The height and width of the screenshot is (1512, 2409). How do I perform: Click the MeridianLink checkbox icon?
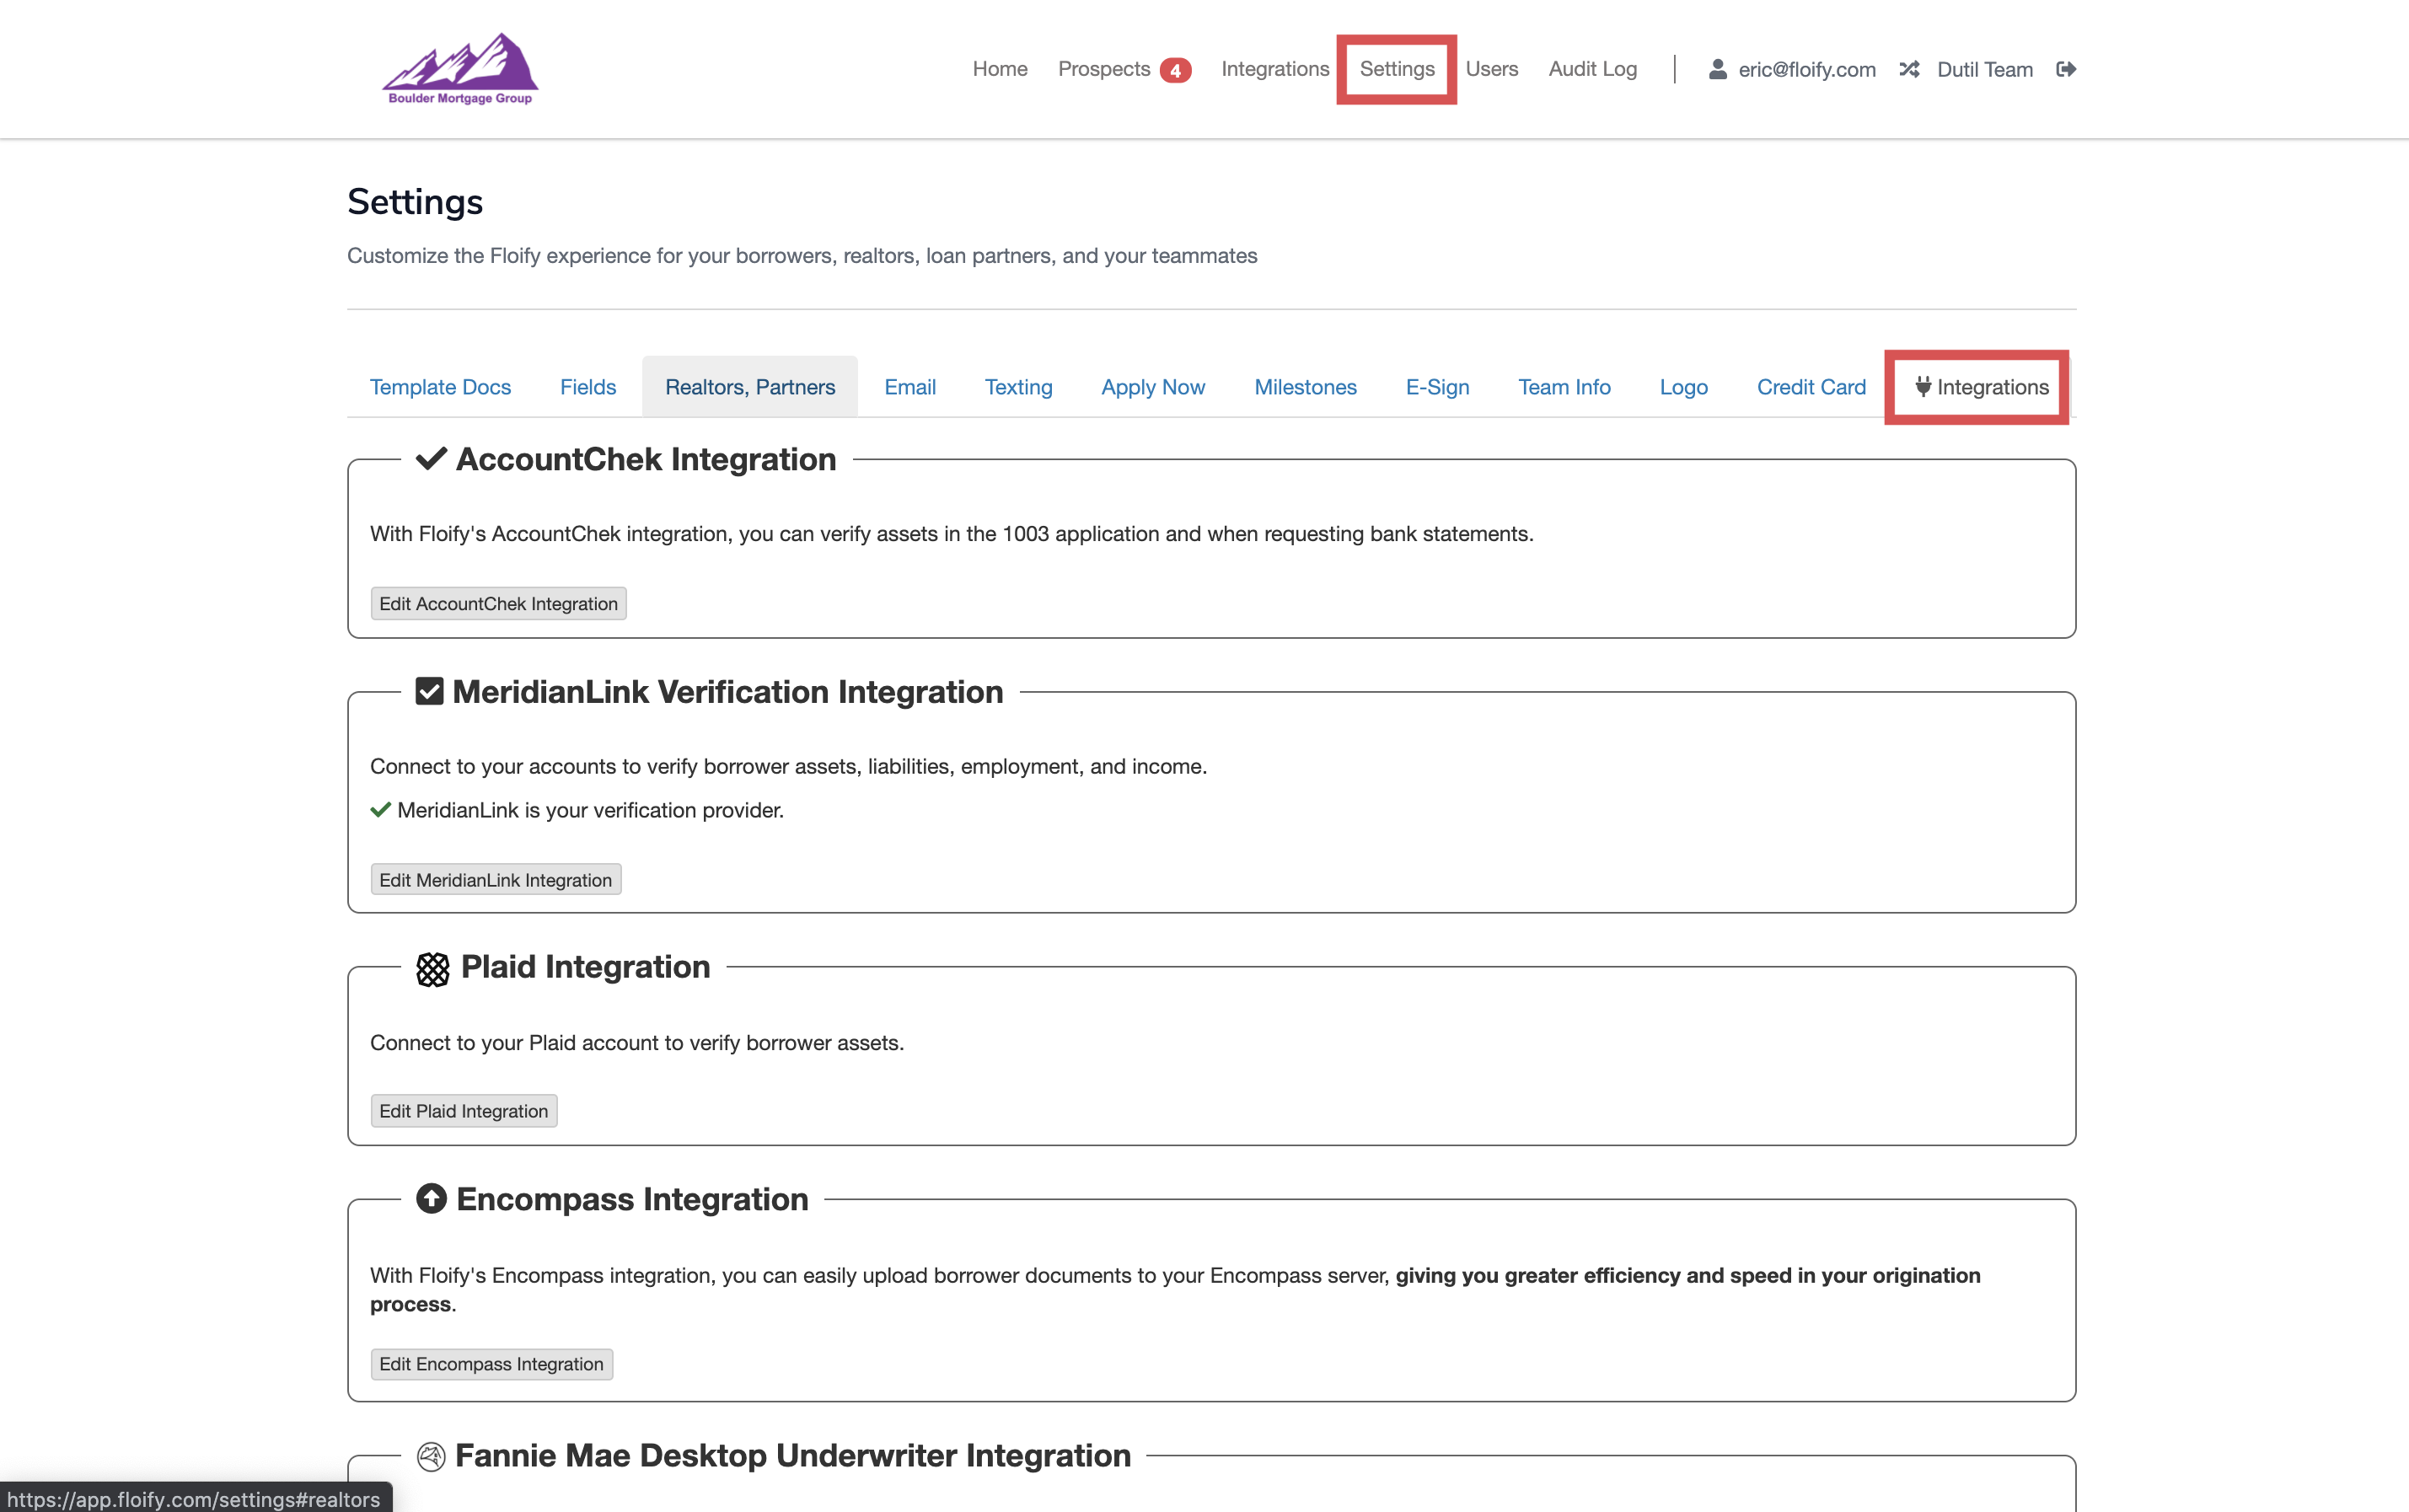(429, 691)
